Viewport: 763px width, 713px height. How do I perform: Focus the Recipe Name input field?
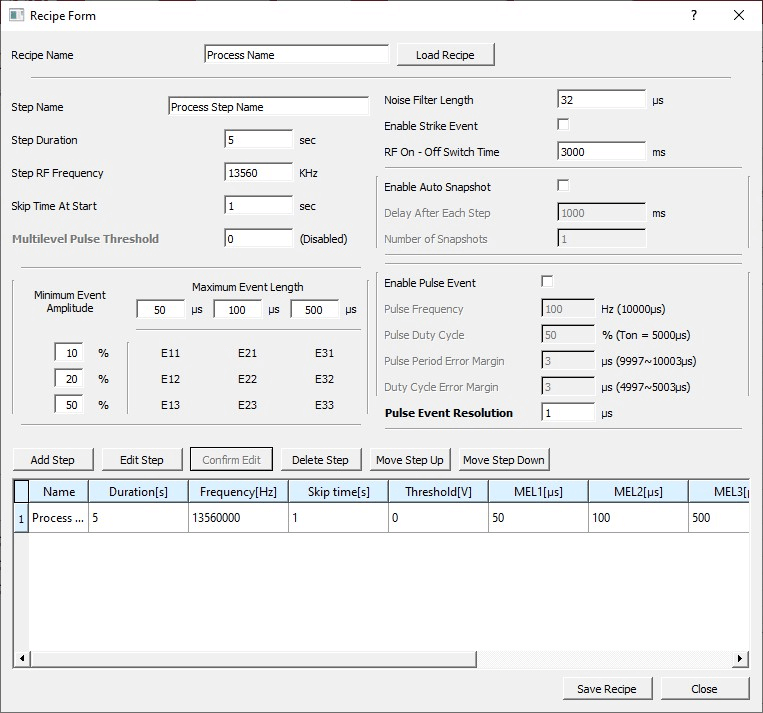296,55
